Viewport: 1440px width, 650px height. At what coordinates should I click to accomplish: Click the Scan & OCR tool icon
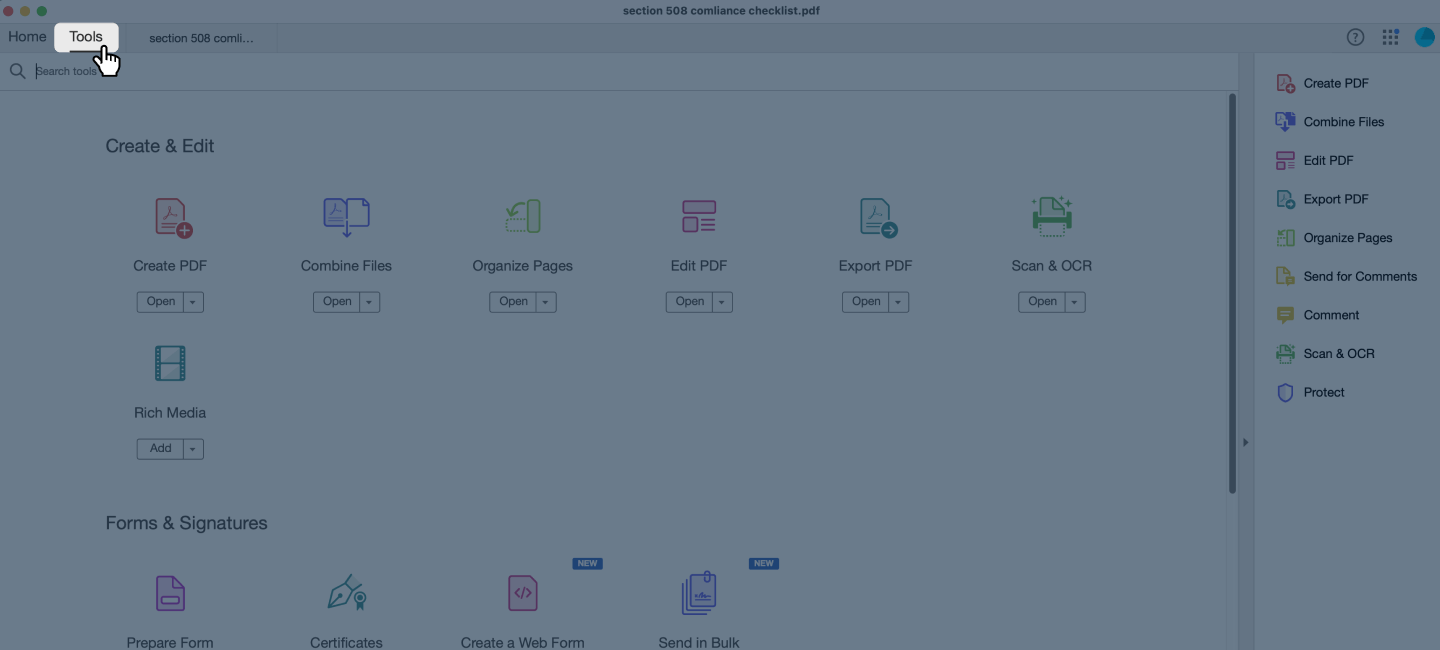coord(1051,216)
